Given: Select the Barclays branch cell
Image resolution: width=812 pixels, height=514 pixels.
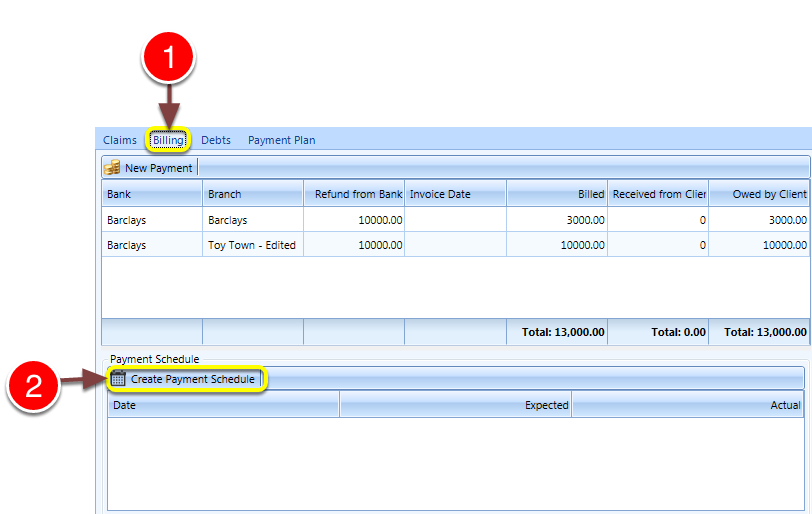Looking at the screenshot, I should (x=253, y=220).
